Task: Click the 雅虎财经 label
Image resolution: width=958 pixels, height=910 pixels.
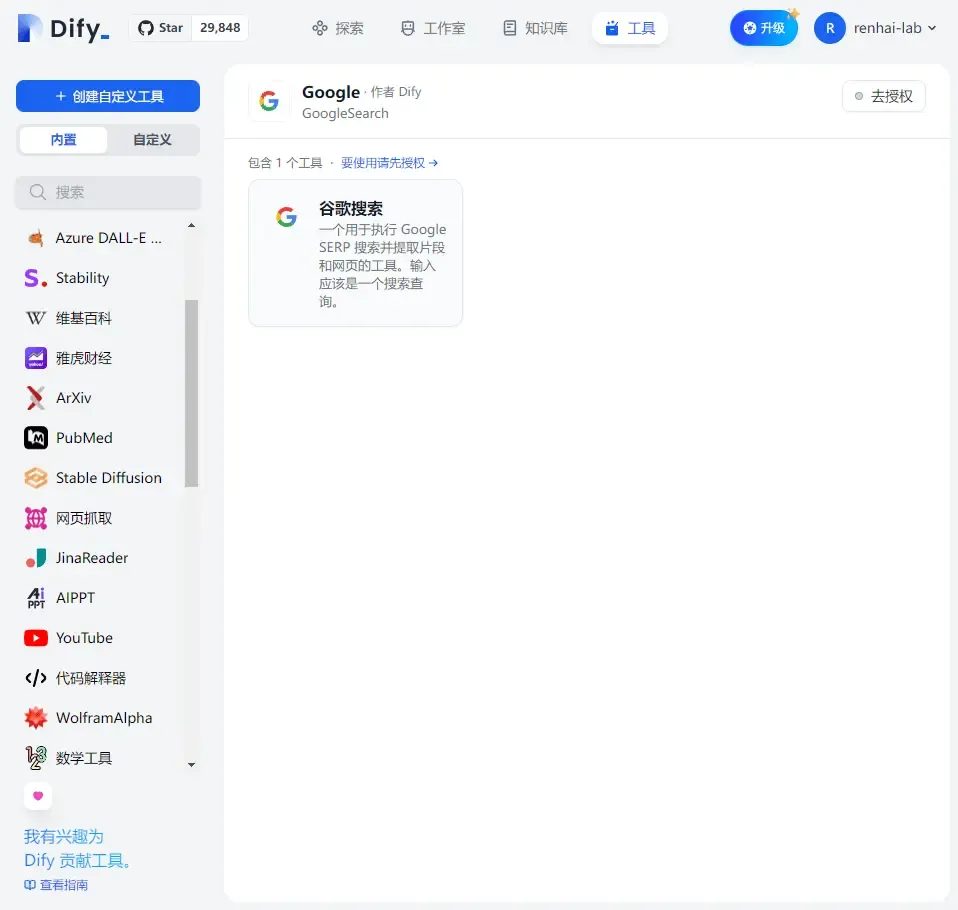Action: pyautogui.click(x=84, y=358)
